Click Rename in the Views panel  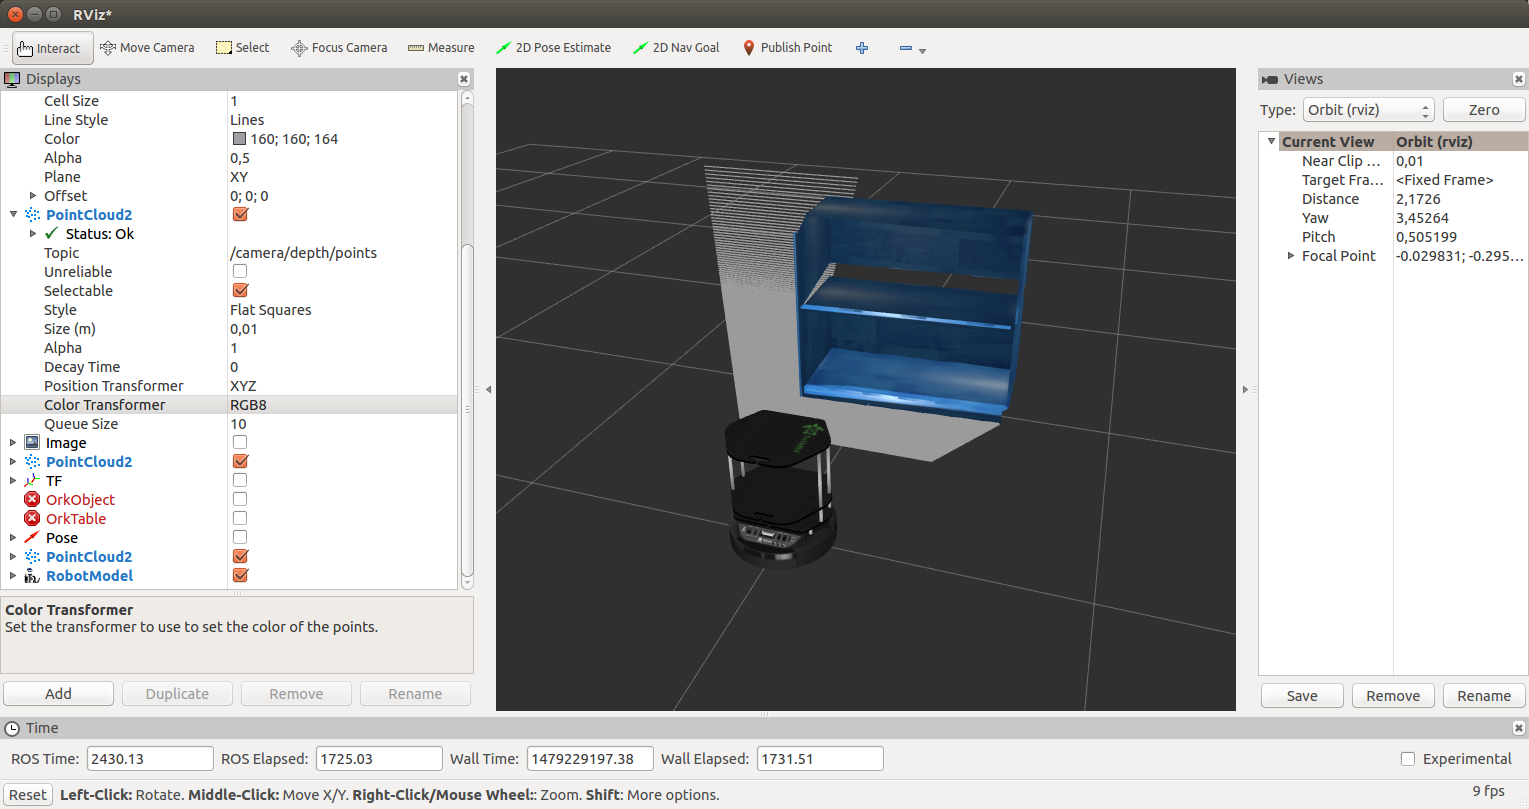(1484, 696)
